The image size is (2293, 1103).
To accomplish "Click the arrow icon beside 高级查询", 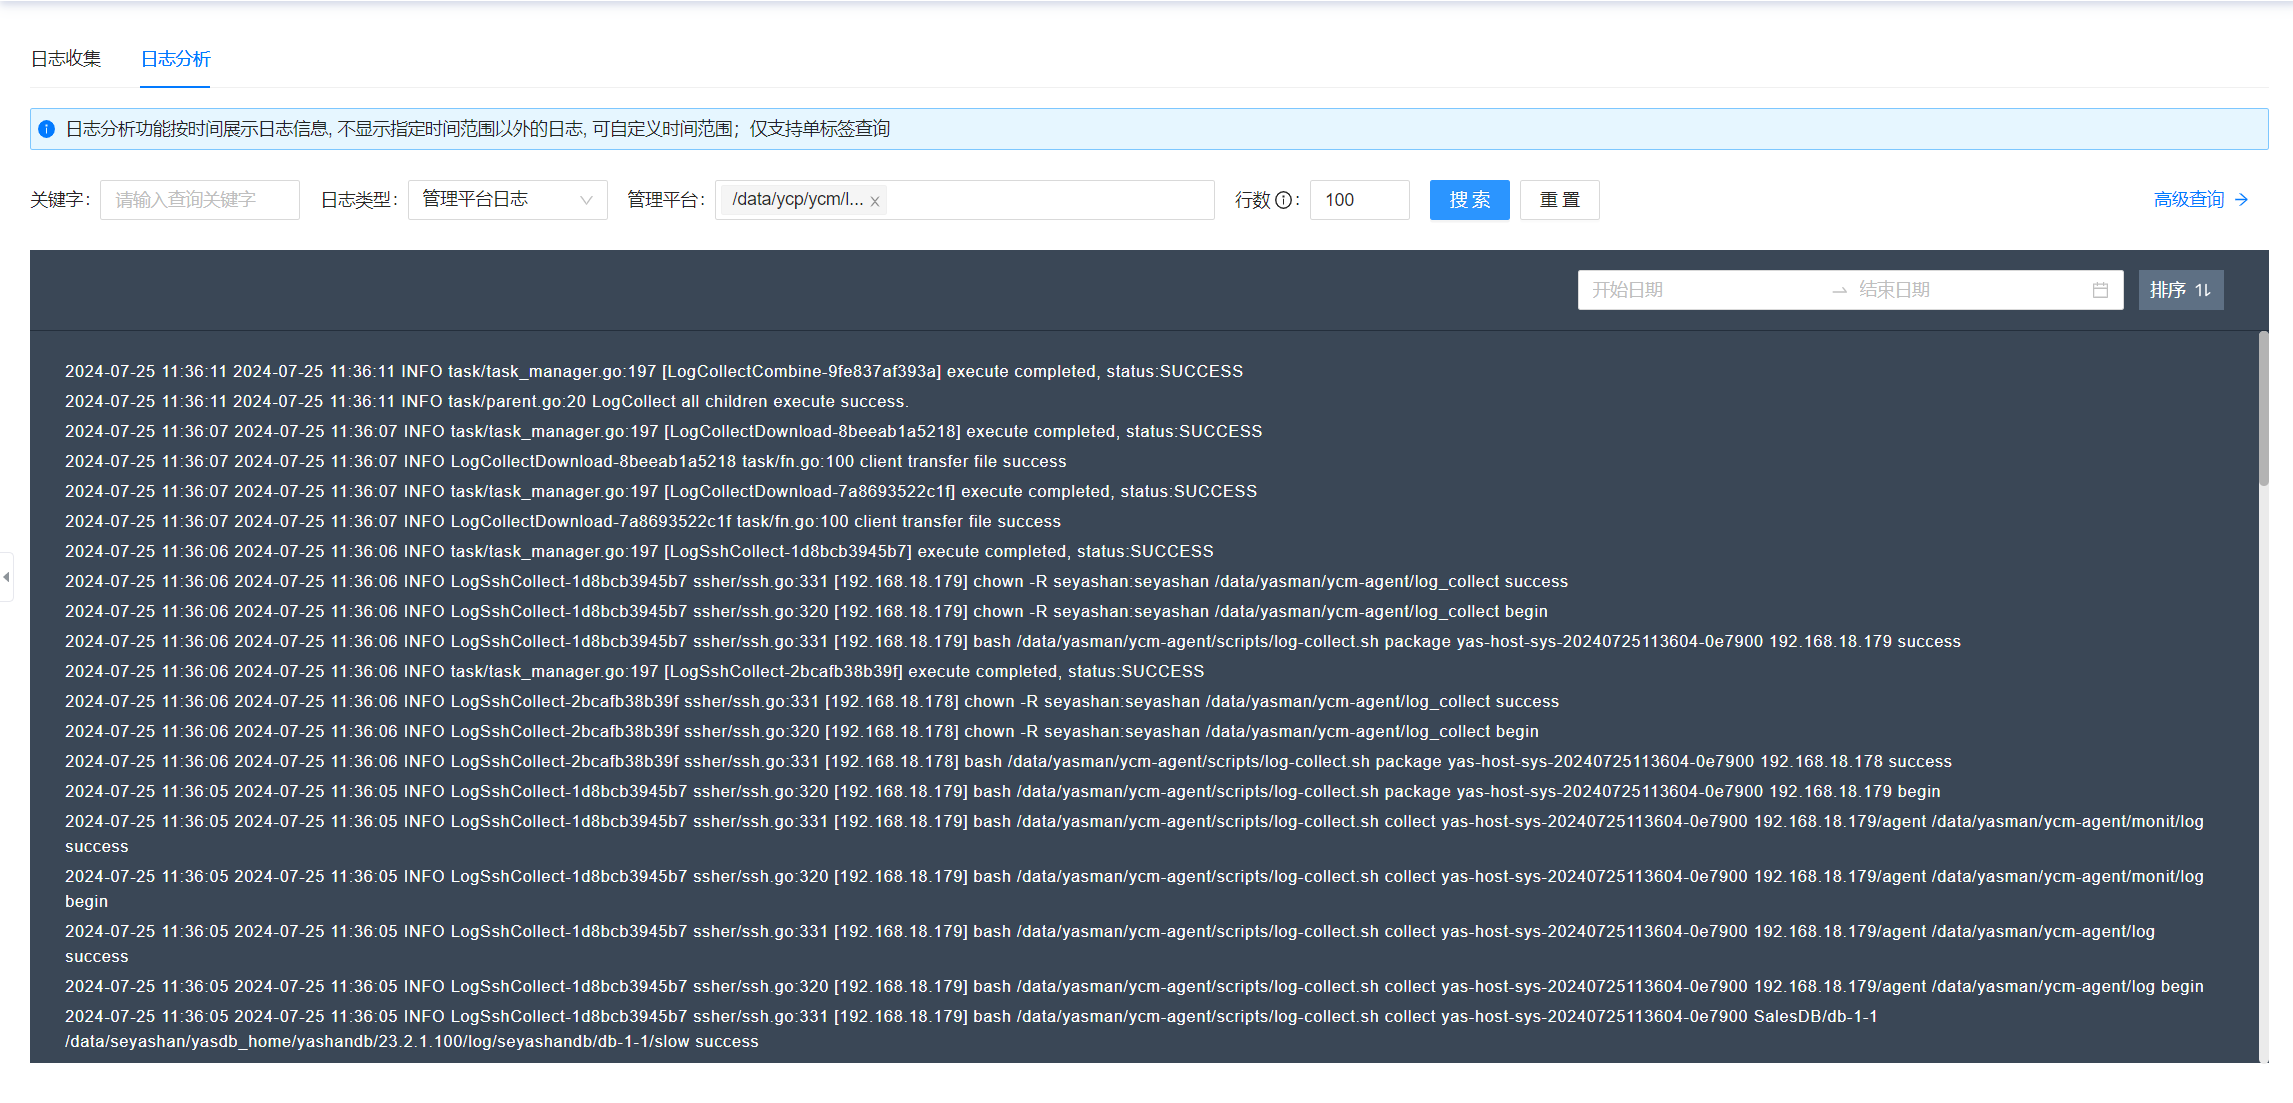I will pyautogui.click(x=2242, y=200).
